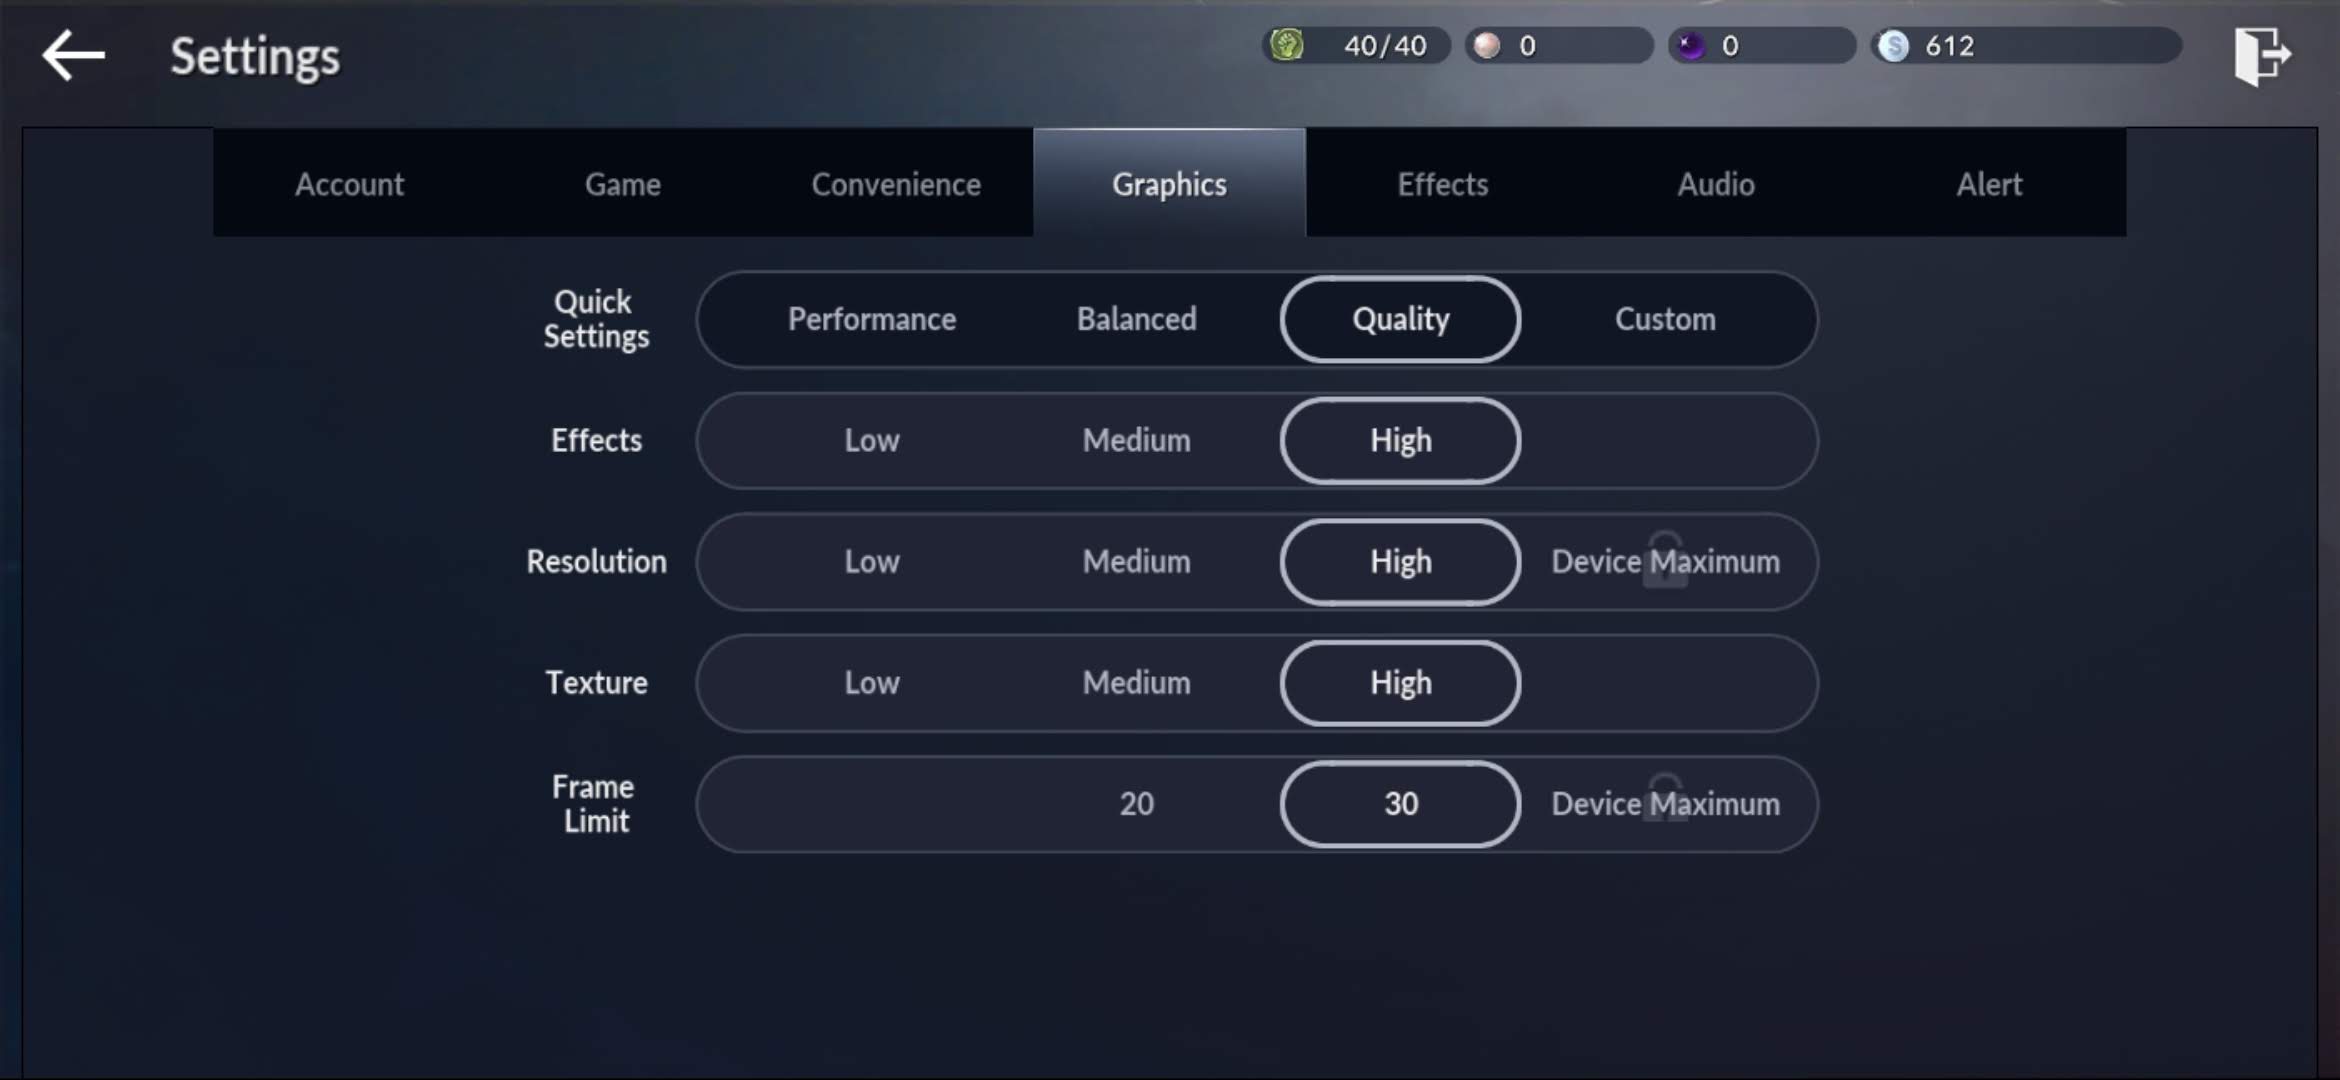Screen dimensions: 2340x1080
Task: Select Custom quick settings preset
Action: tap(1665, 319)
